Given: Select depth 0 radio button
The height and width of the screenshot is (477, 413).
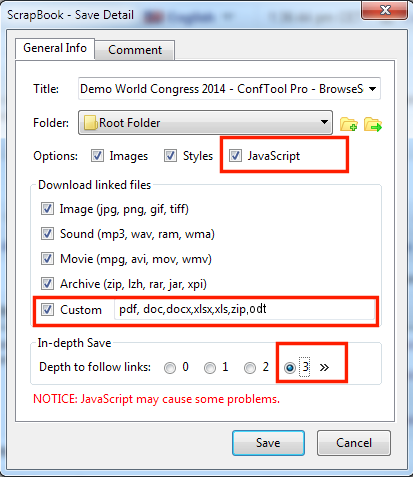Looking at the screenshot, I should click(170, 368).
